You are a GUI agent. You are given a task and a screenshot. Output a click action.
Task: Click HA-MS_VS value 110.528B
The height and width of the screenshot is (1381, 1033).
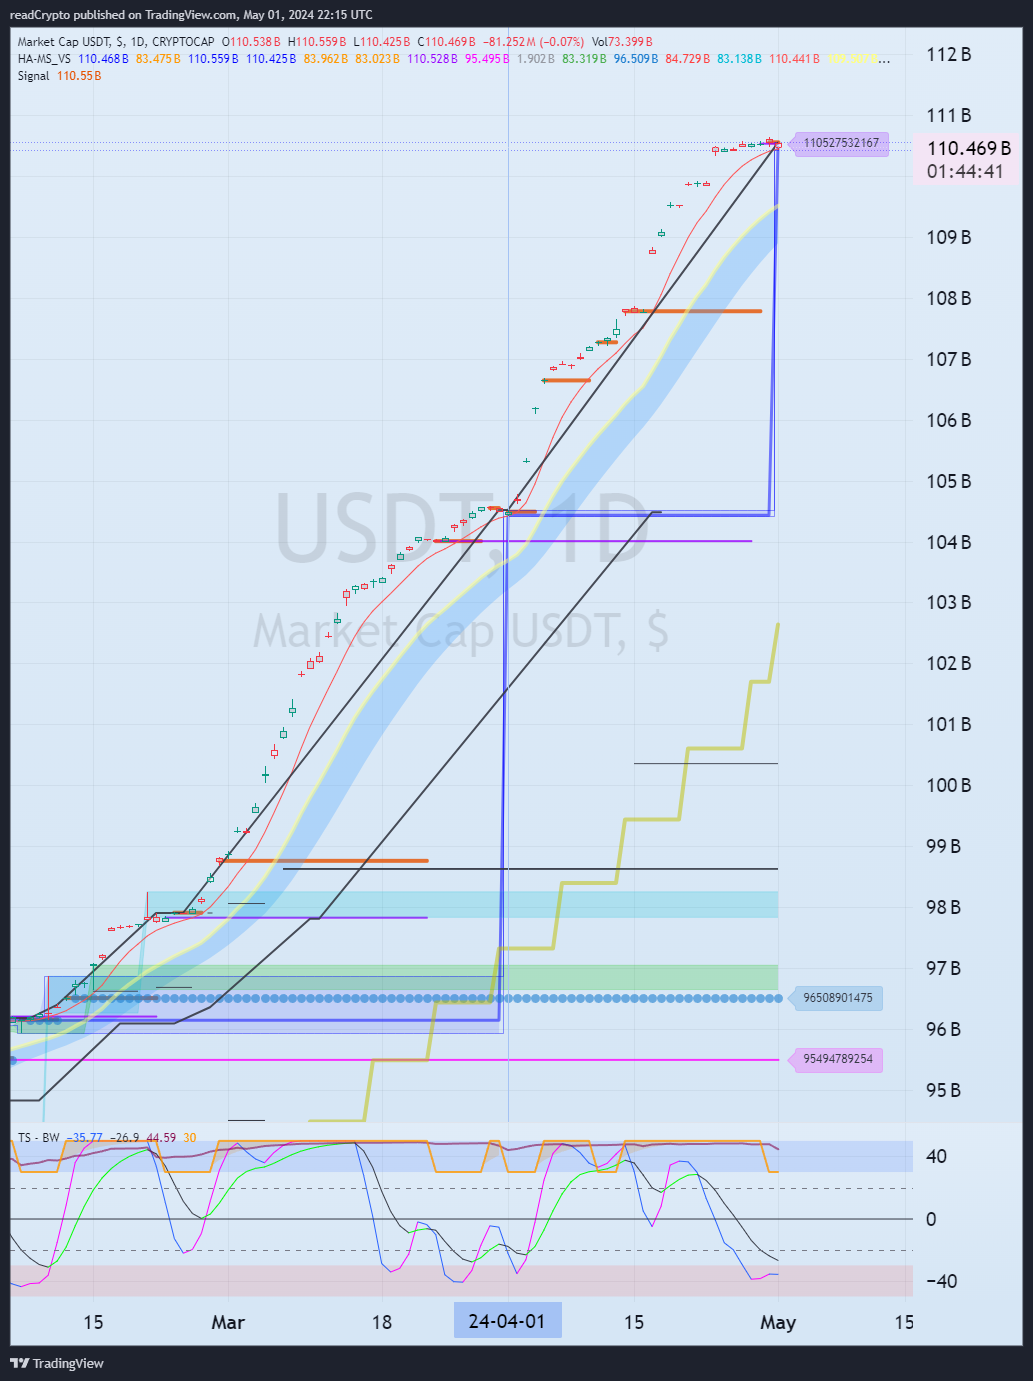(432, 59)
